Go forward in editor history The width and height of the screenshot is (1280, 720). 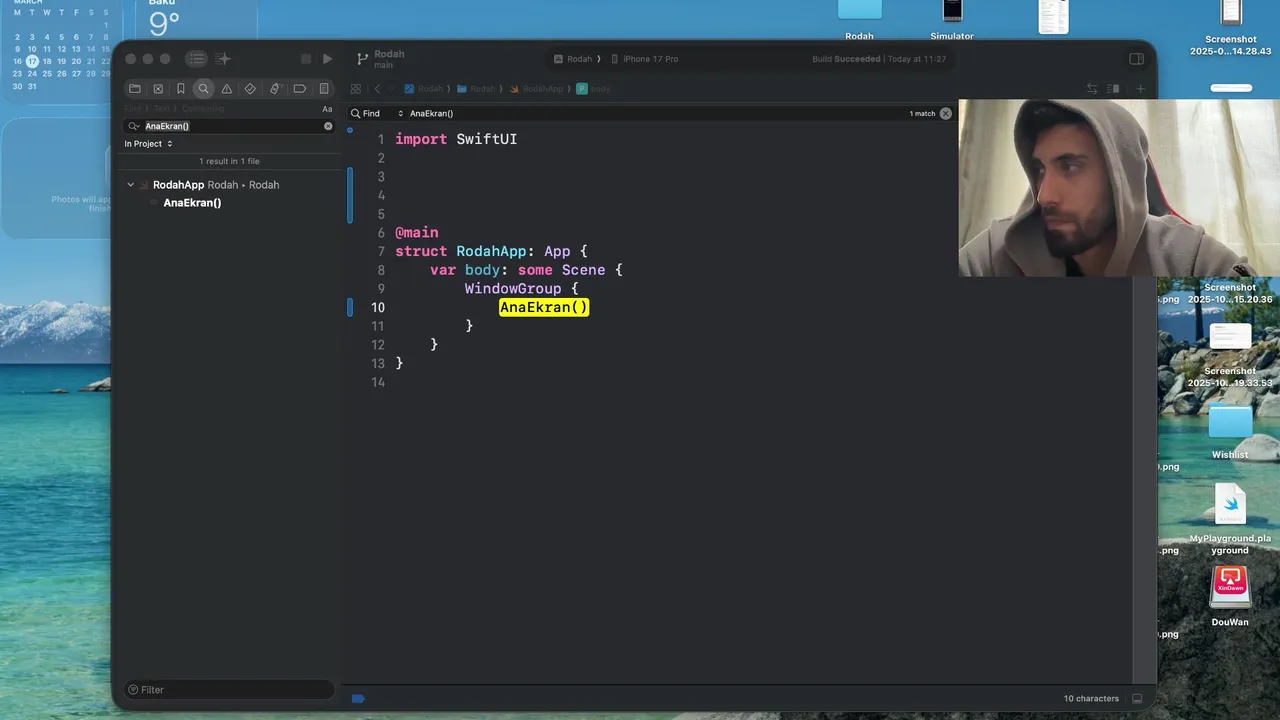pos(392,89)
